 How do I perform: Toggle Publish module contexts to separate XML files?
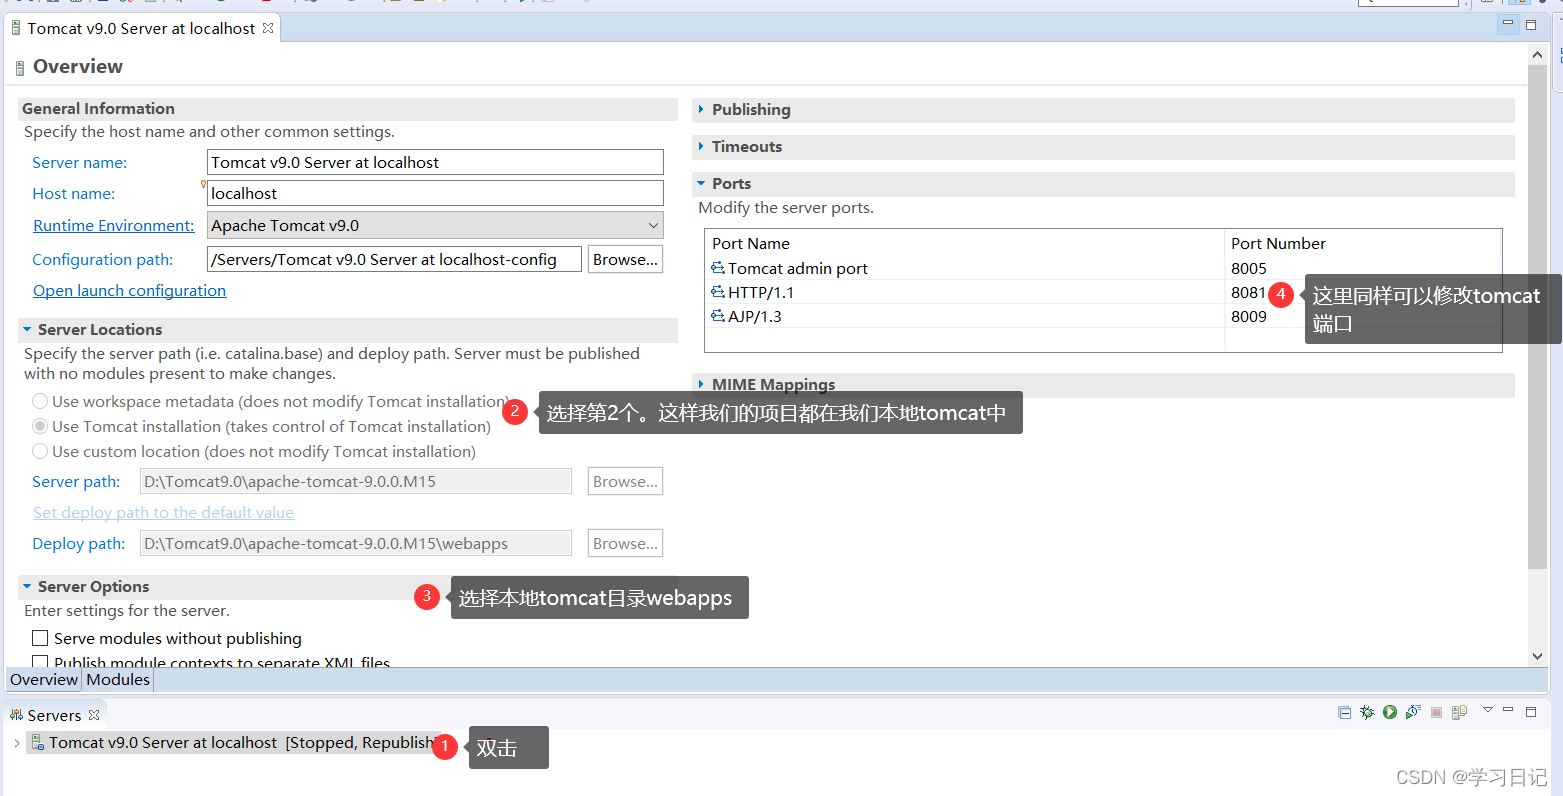click(x=40, y=661)
